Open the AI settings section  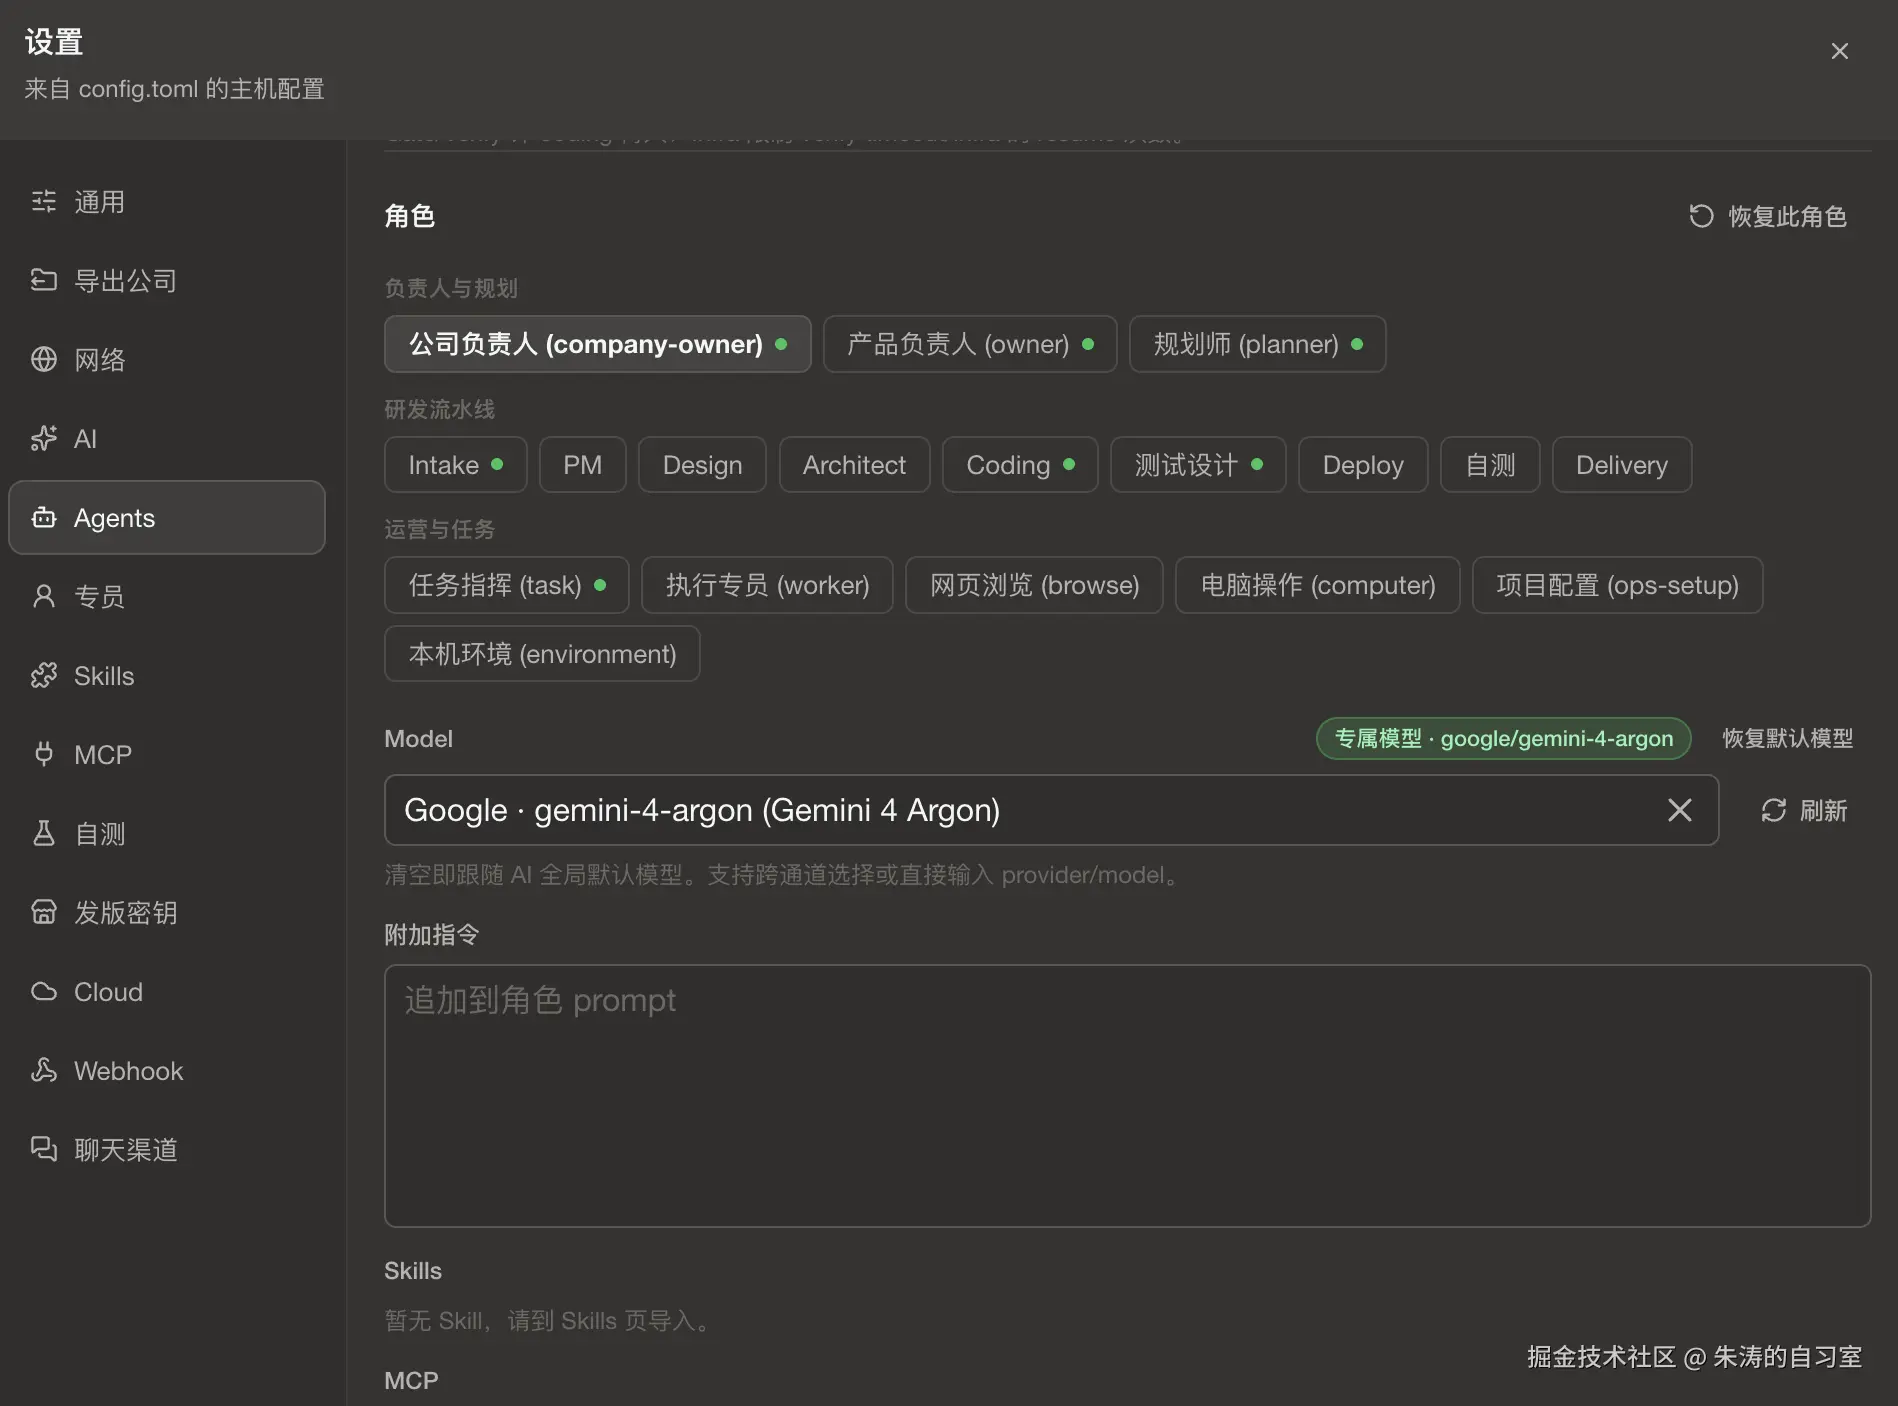pyautogui.click(x=167, y=439)
